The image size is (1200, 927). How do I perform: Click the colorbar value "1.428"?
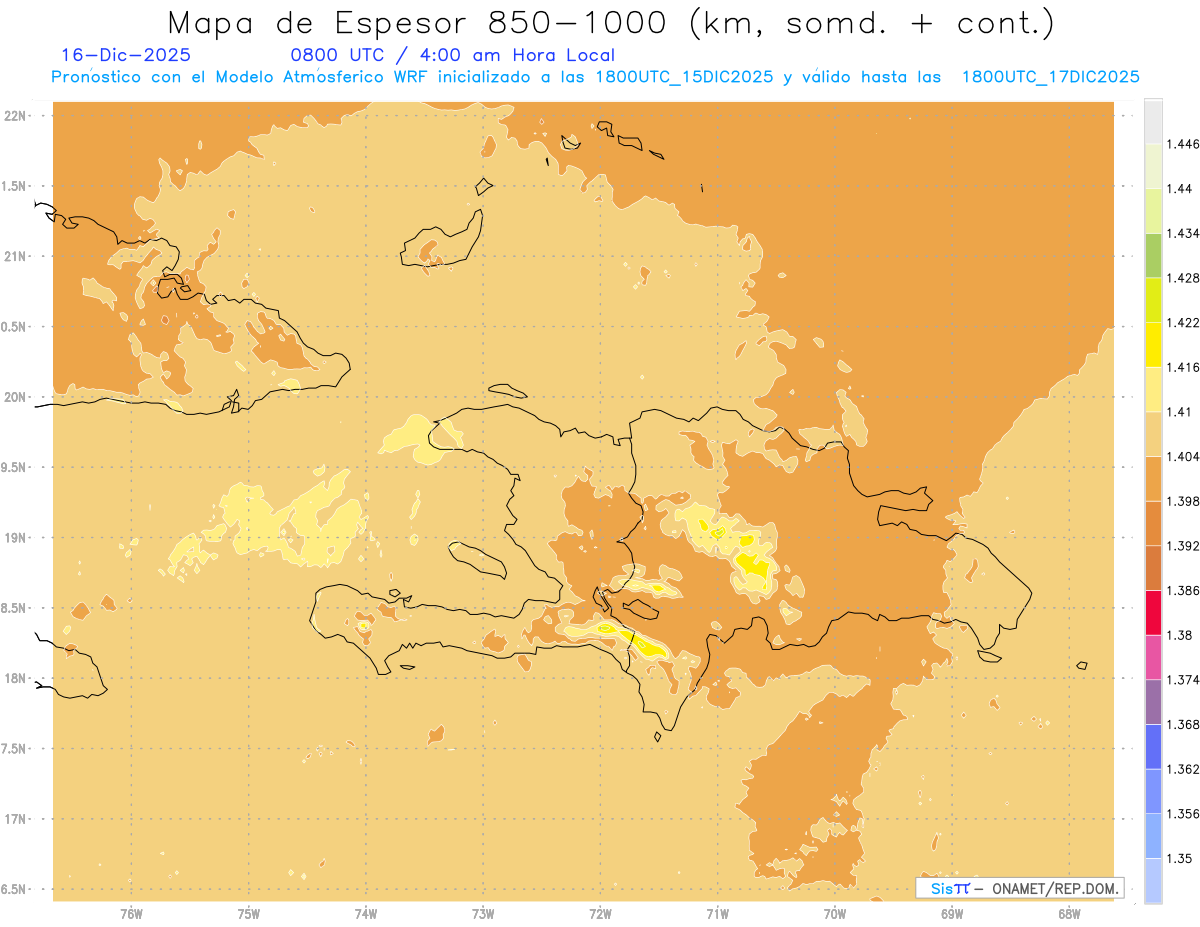pyautogui.click(x=1183, y=278)
